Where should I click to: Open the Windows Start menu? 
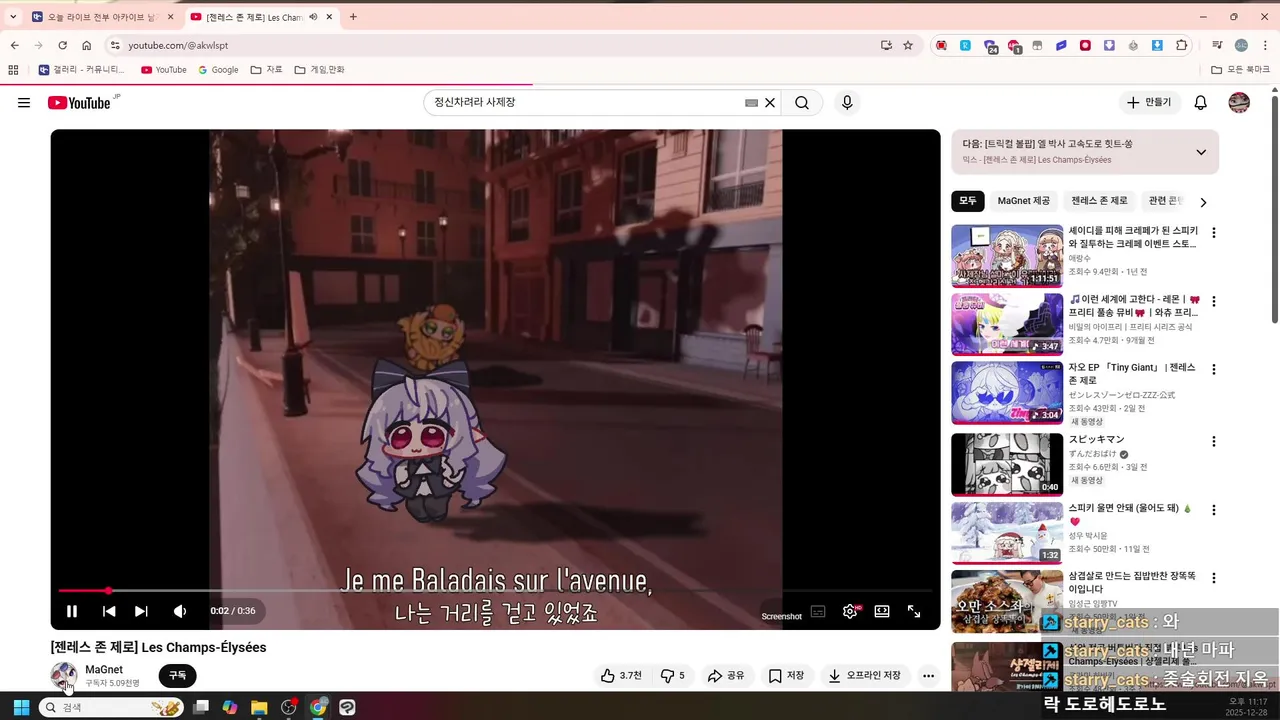tap(20, 707)
